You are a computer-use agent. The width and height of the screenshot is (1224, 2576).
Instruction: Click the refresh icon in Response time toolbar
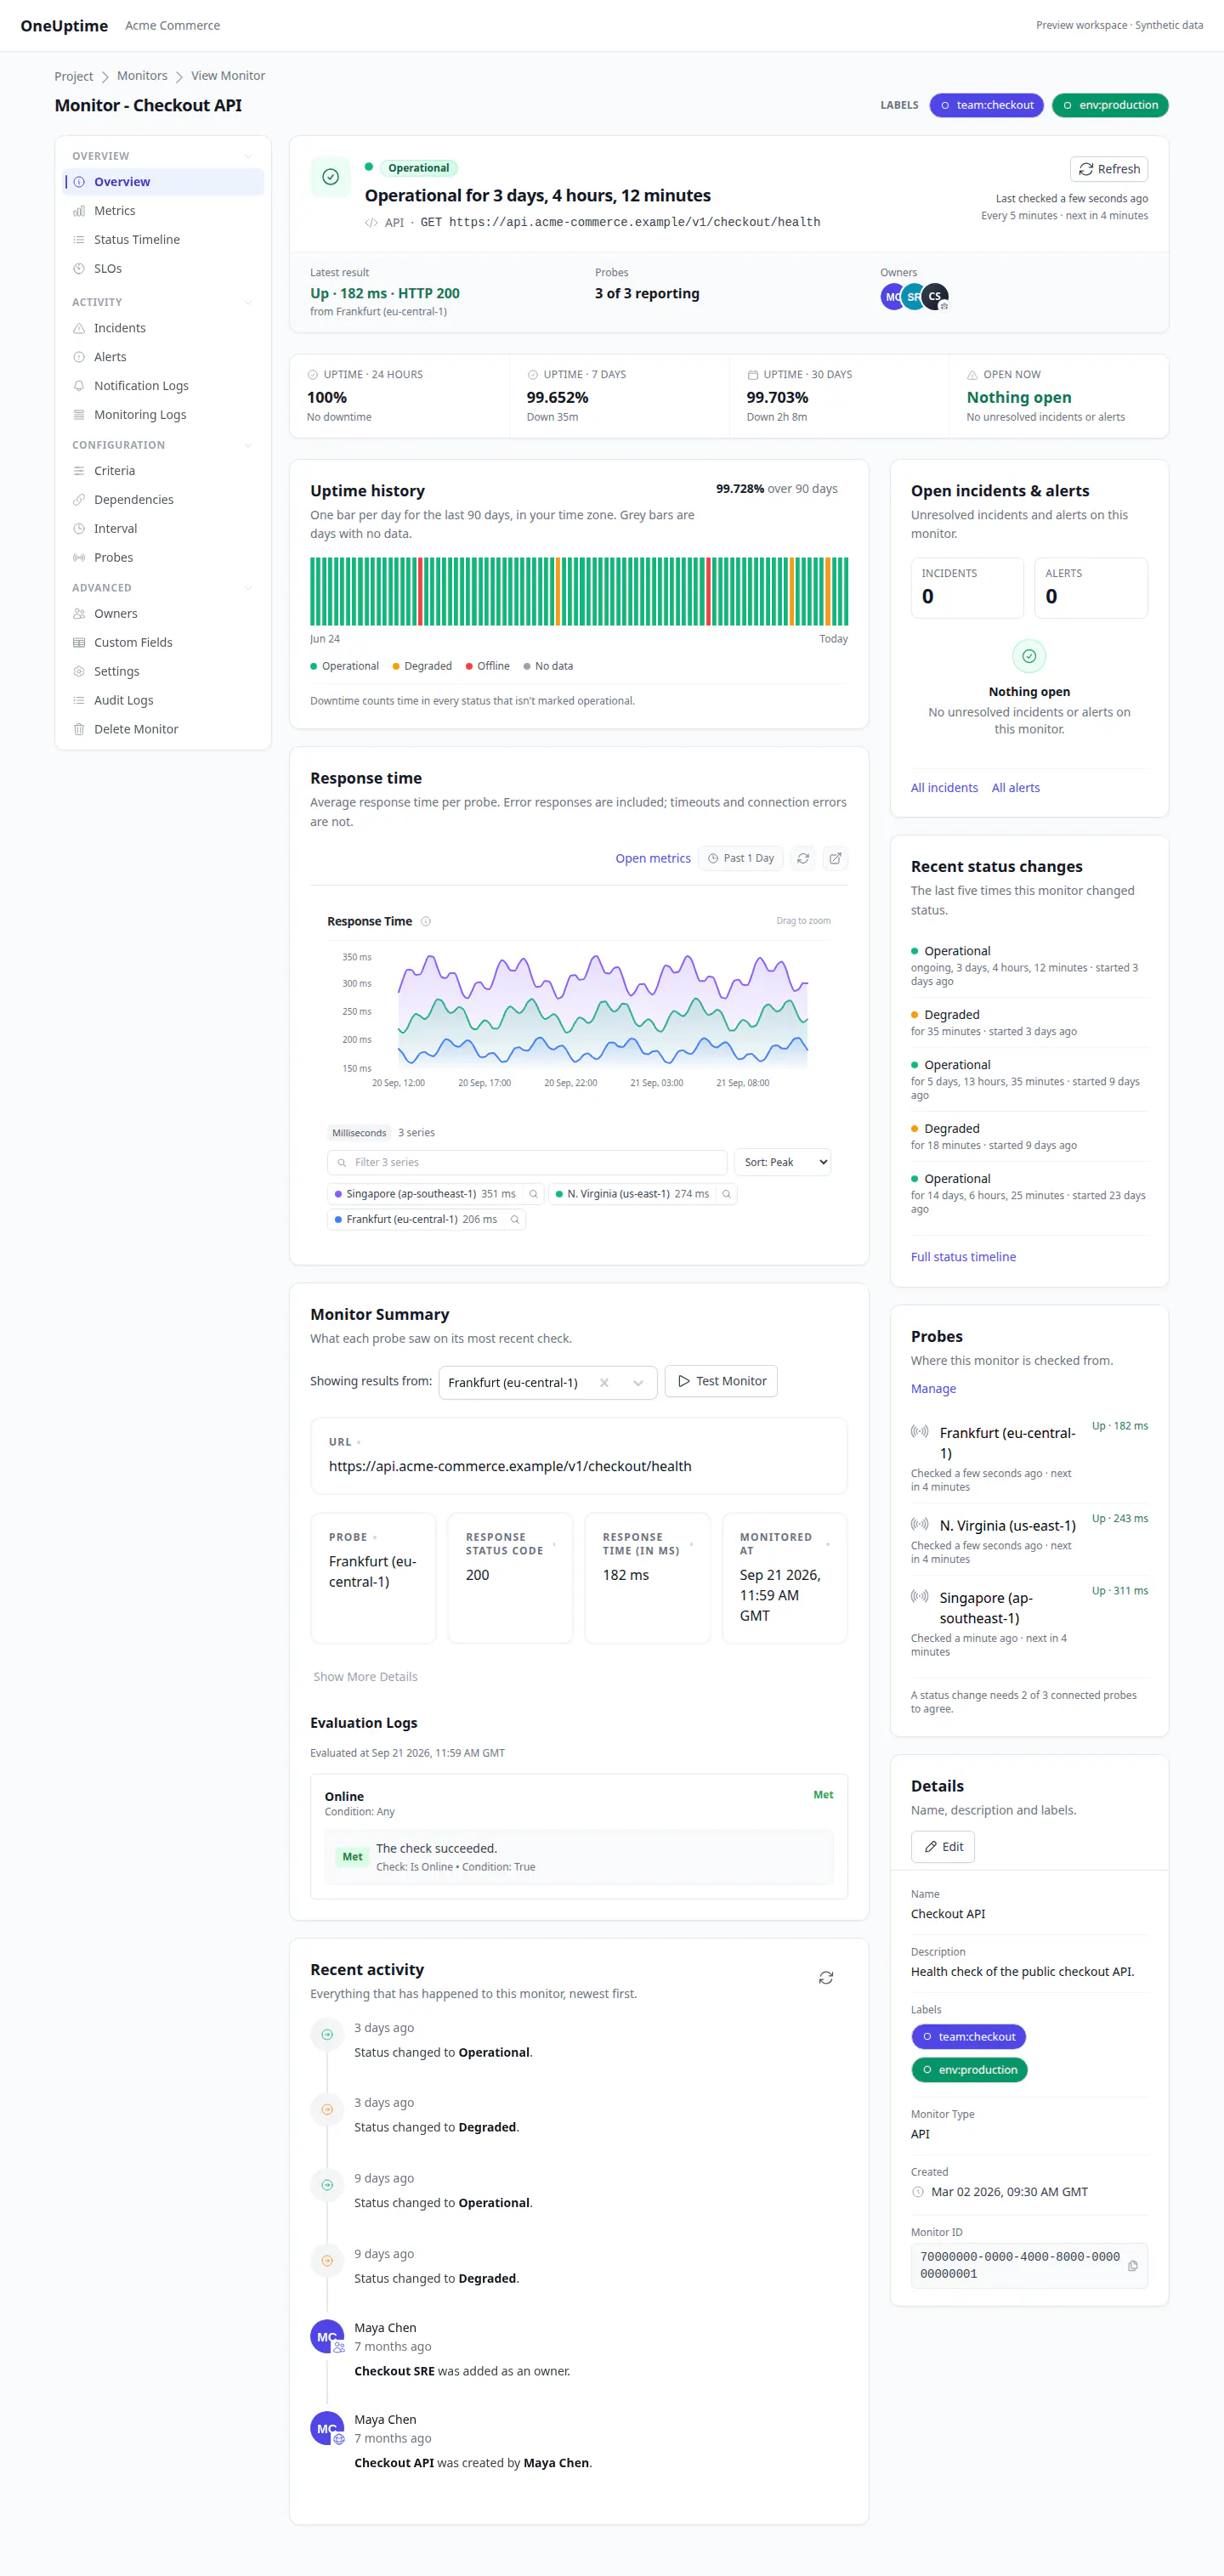coord(802,858)
